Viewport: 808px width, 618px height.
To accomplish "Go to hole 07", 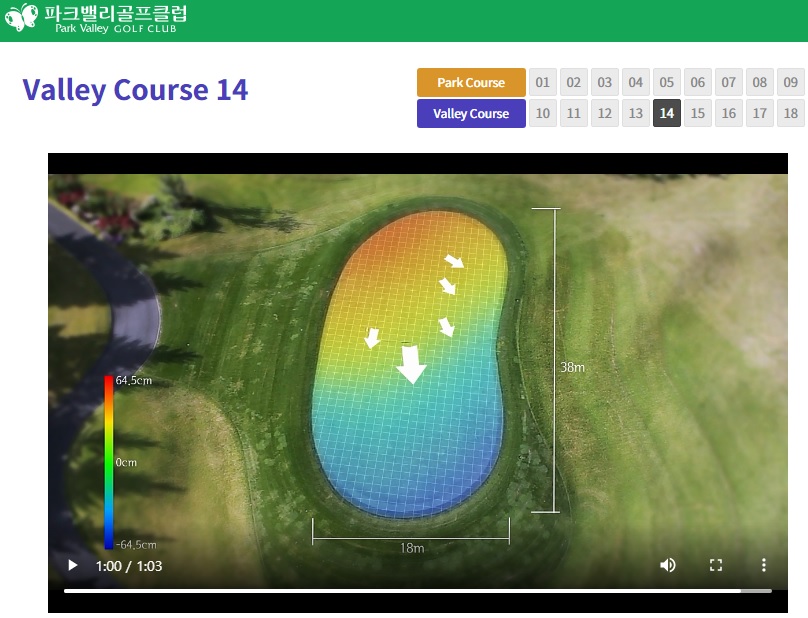I will pos(729,82).
